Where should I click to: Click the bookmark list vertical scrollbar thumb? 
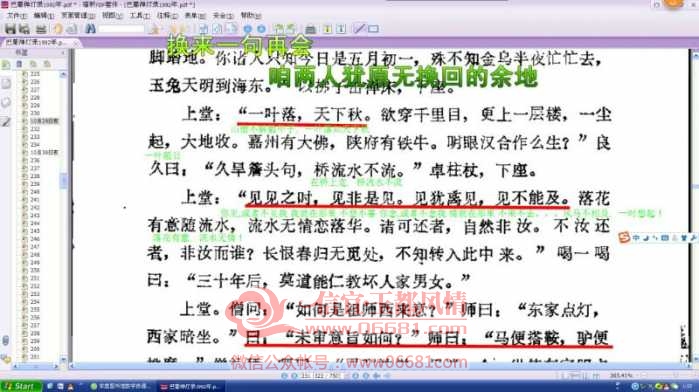63,181
